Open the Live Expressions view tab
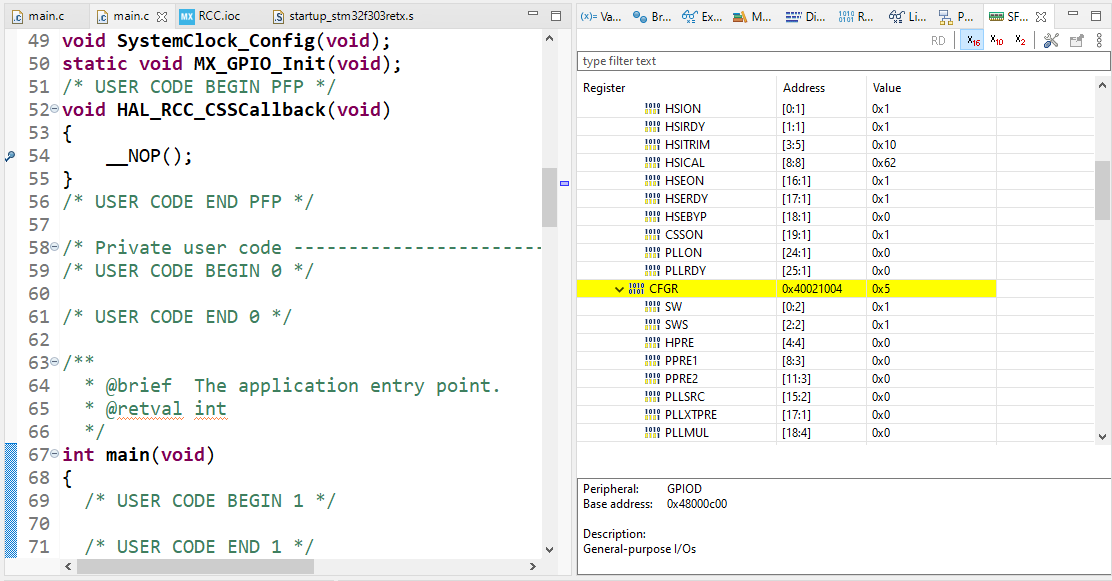Screen dimensions: 1112x581 point(906,17)
